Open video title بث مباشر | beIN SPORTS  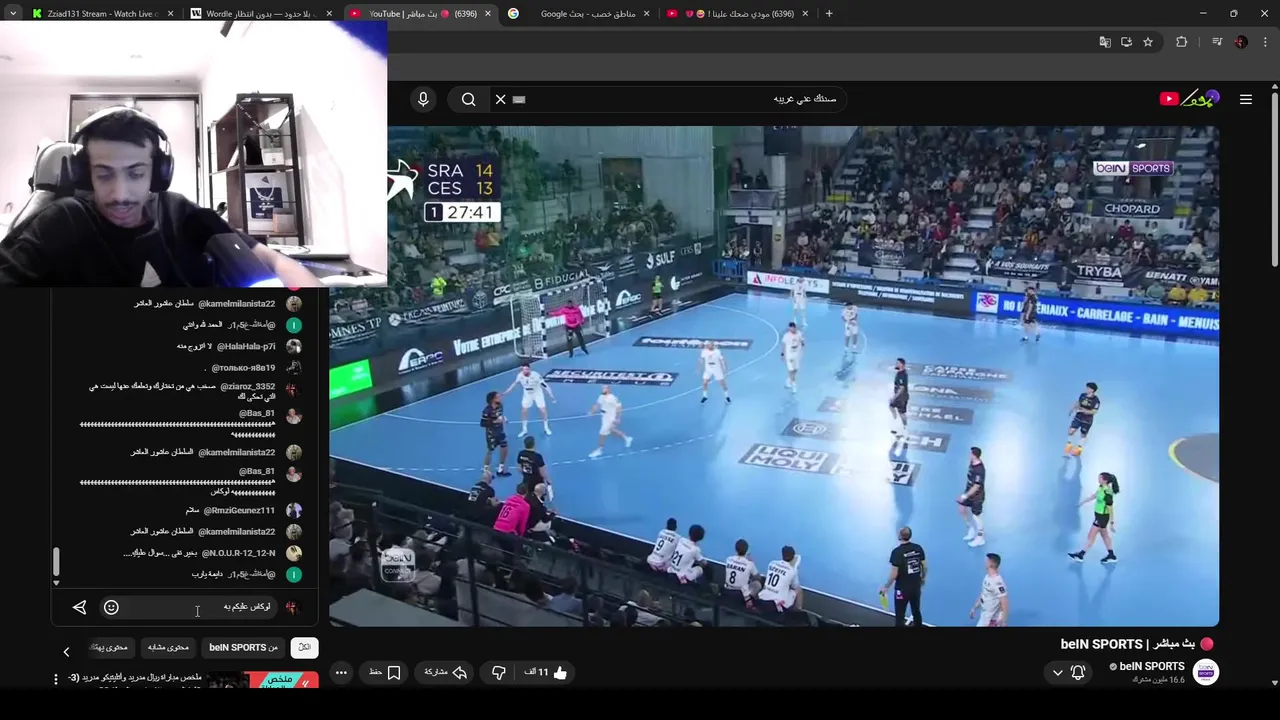[x=1128, y=644]
